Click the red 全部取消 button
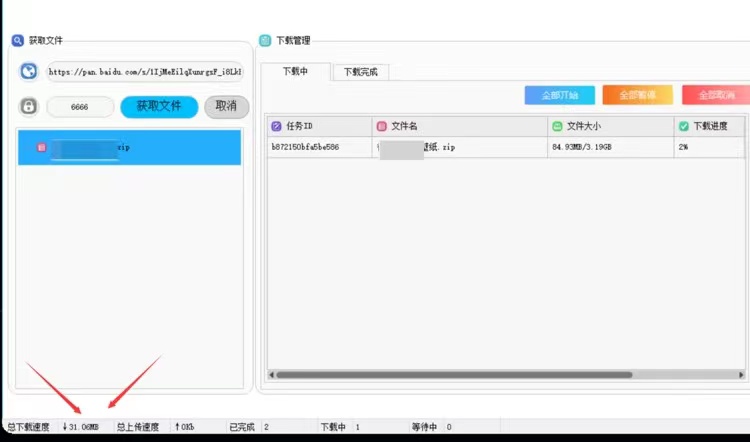Viewport: 750px width, 442px height. [x=716, y=95]
